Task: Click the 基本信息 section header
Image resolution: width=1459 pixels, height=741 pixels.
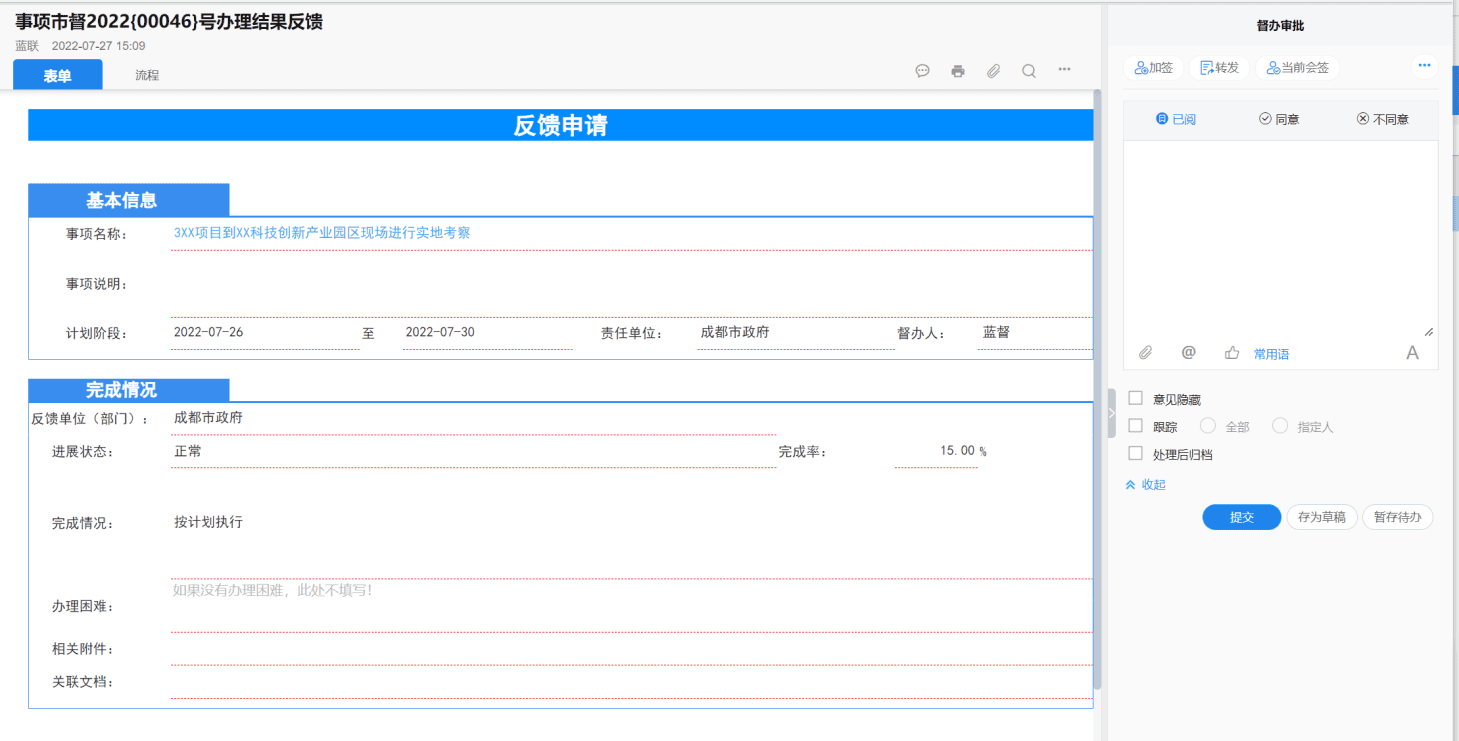Action: [129, 200]
